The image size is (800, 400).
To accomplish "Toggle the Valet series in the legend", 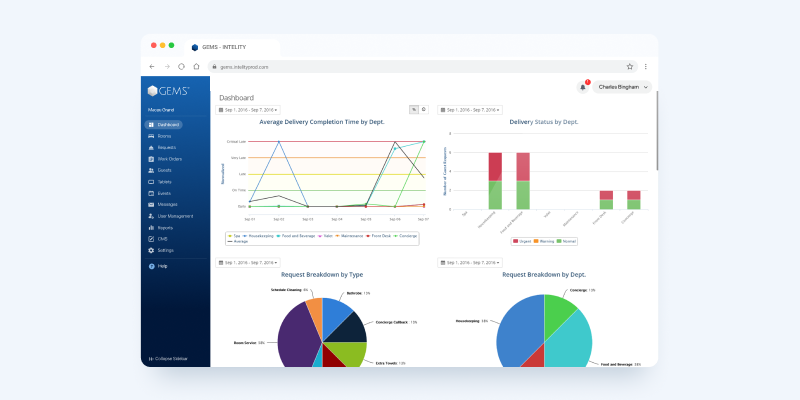I will coord(324,236).
